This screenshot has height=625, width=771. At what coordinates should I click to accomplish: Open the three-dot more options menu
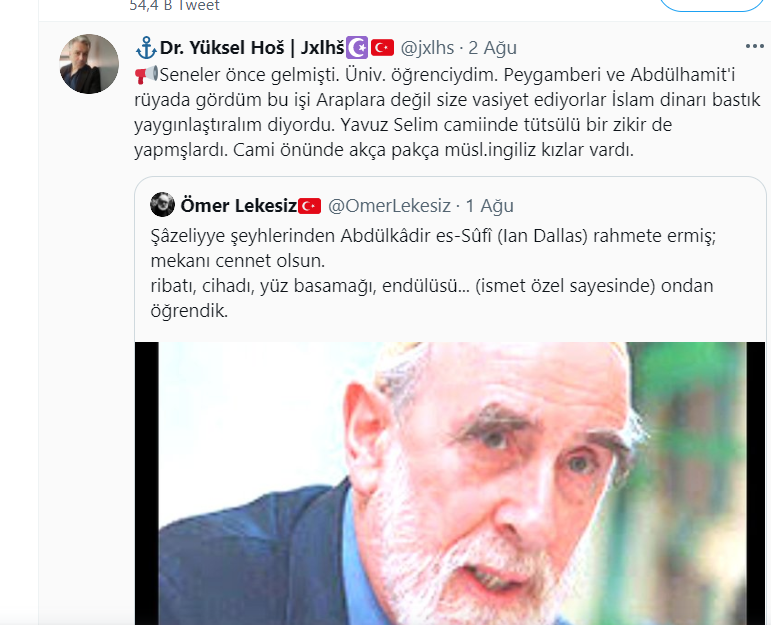pyautogui.click(x=754, y=47)
